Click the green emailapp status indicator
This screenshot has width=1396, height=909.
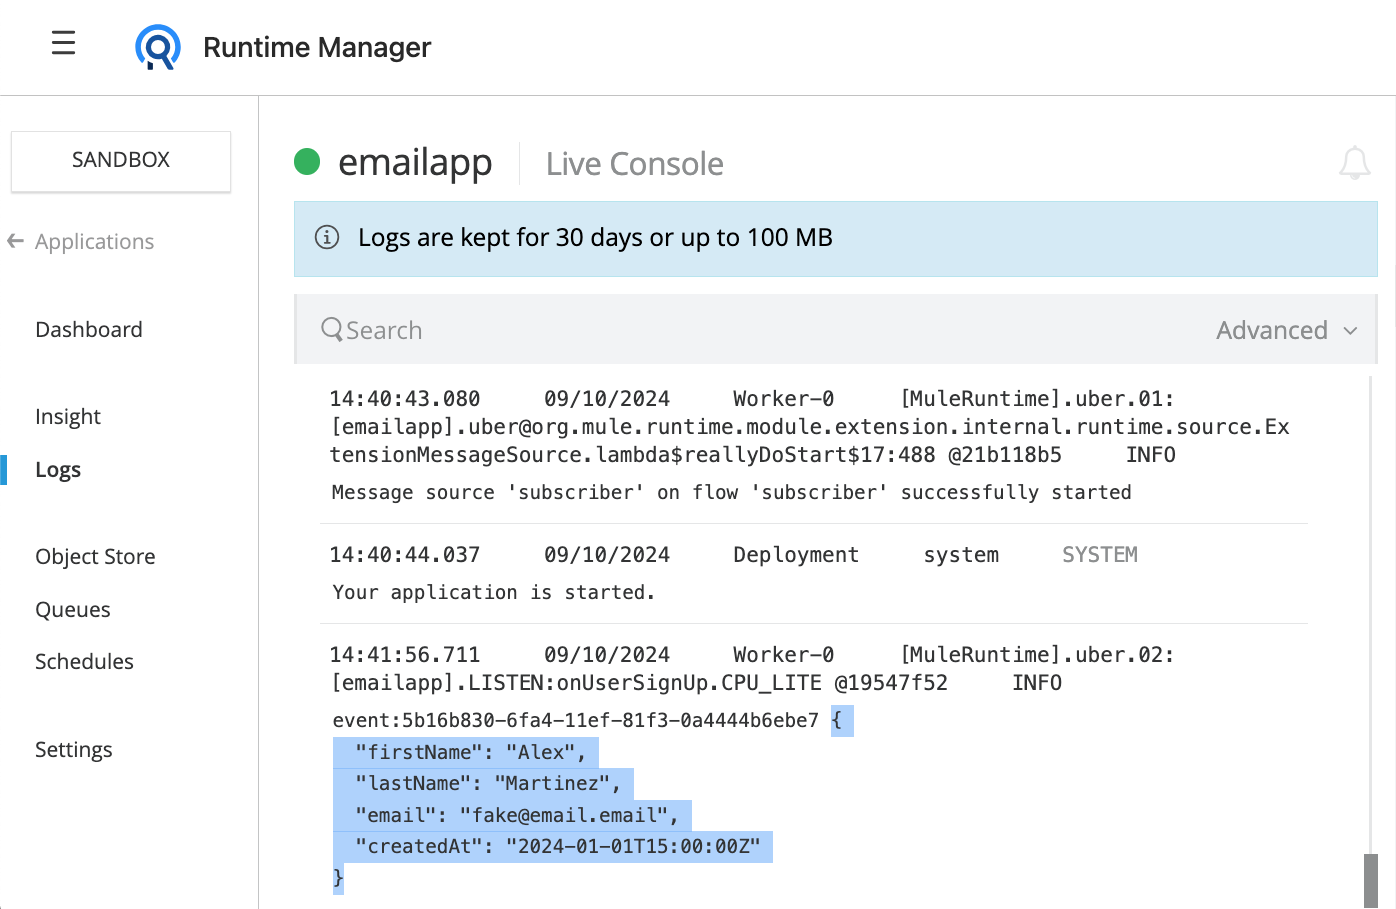307,161
